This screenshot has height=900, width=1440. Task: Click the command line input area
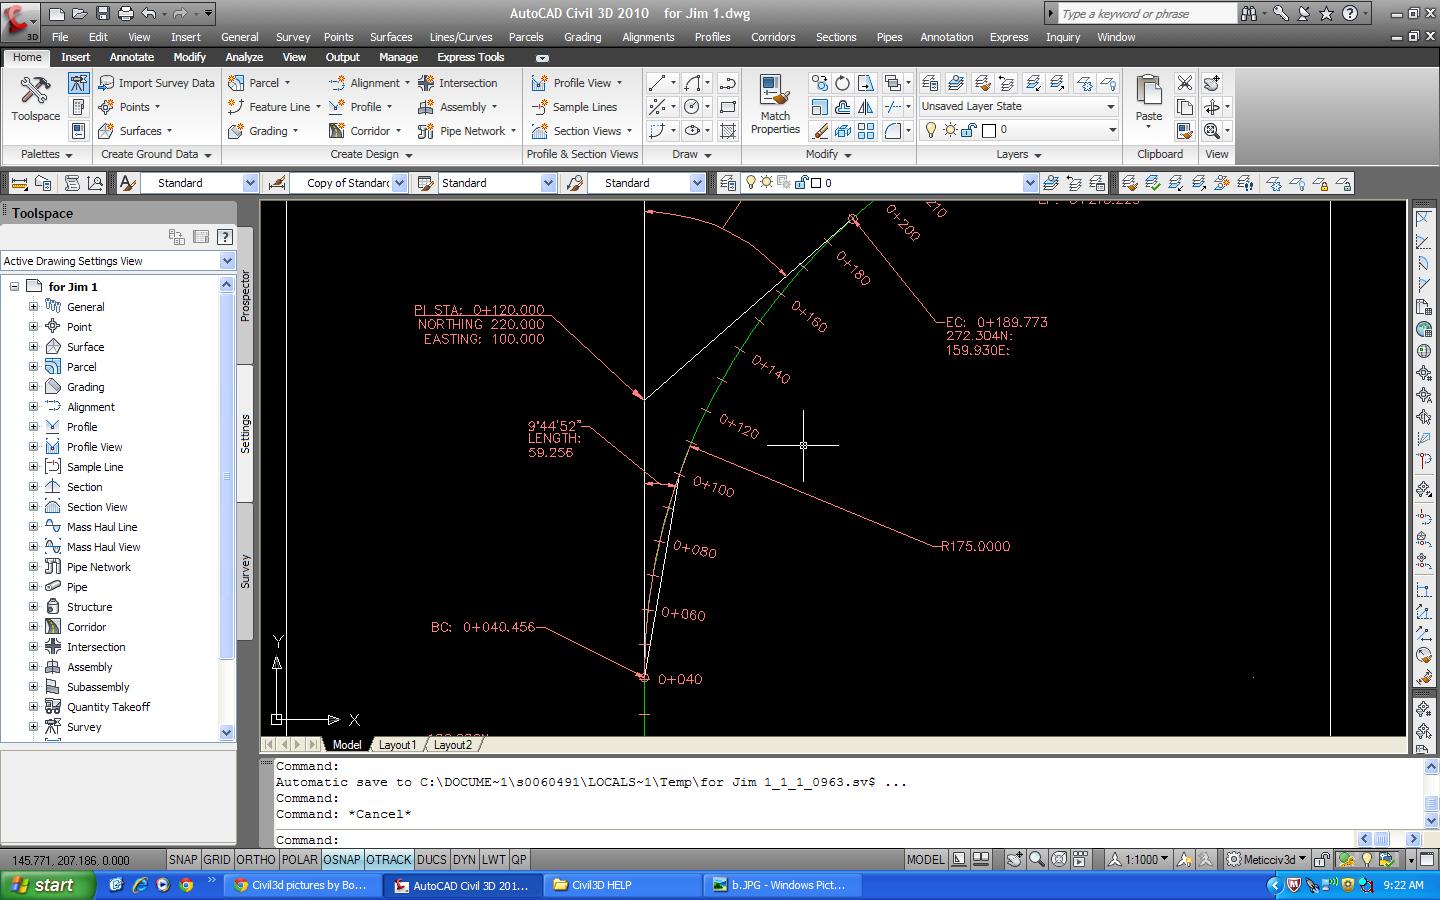(814, 840)
